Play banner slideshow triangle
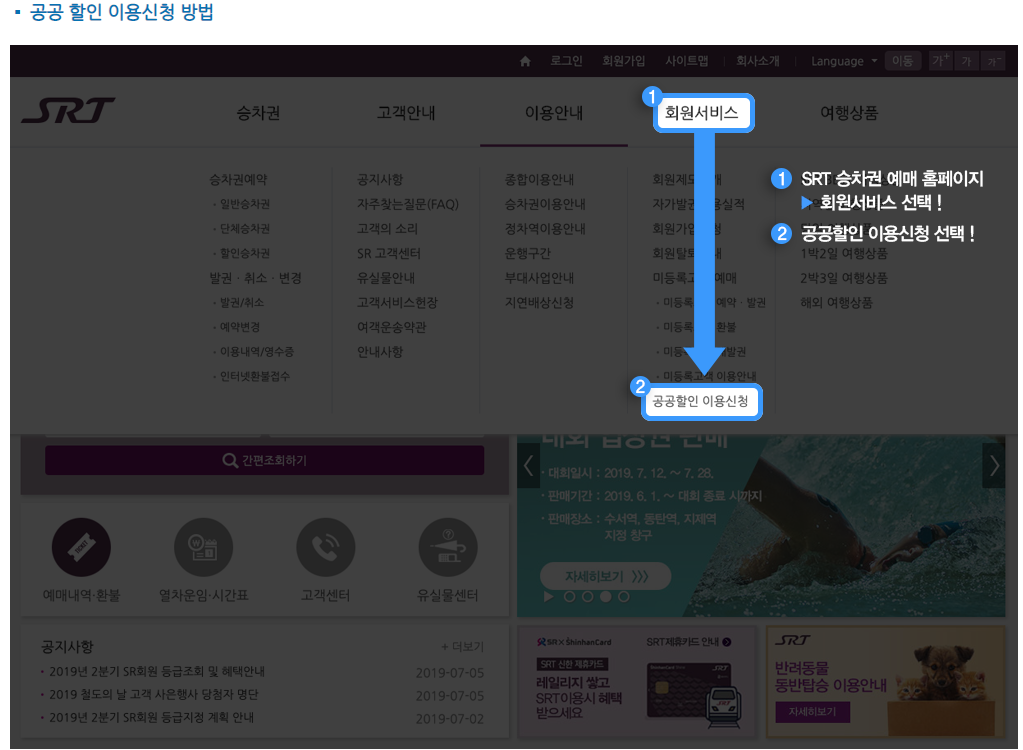 [548, 597]
